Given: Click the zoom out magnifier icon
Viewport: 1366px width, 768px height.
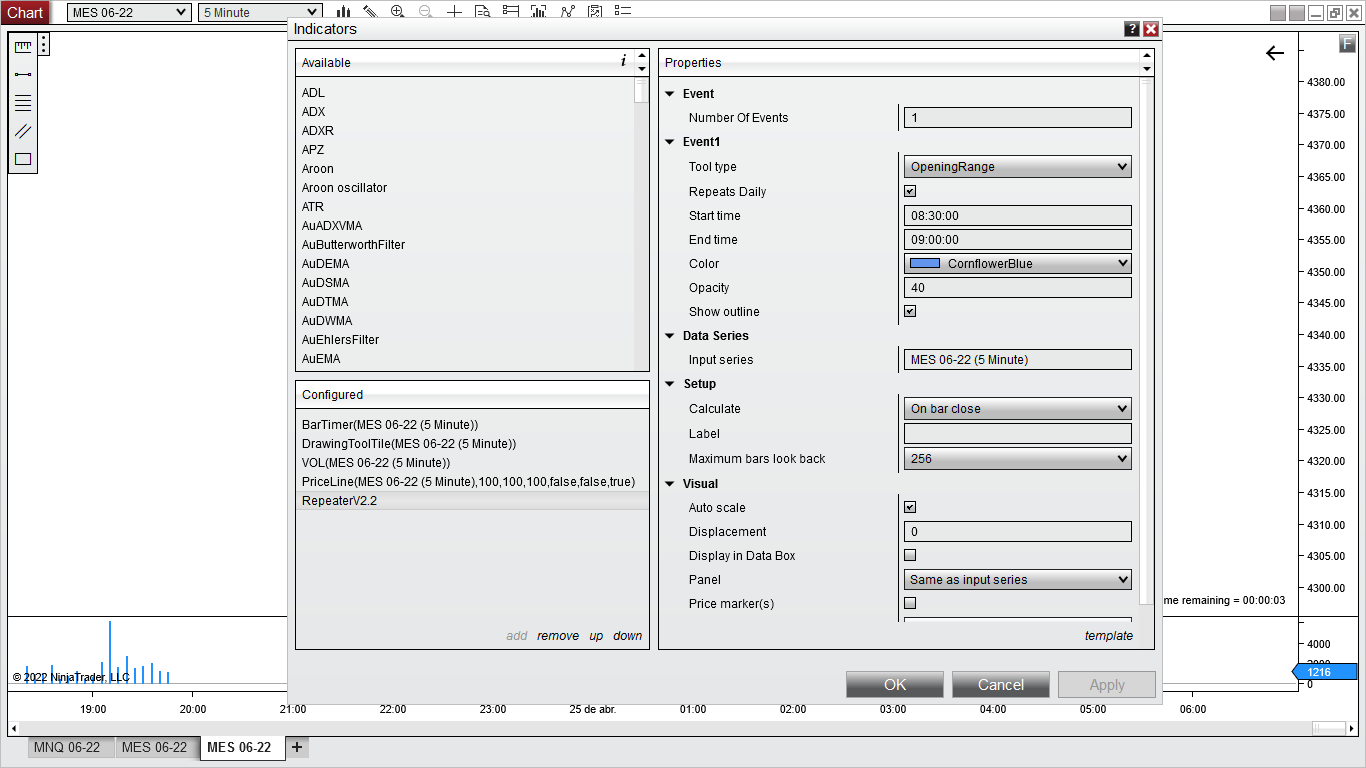Looking at the screenshot, I should click(426, 12).
